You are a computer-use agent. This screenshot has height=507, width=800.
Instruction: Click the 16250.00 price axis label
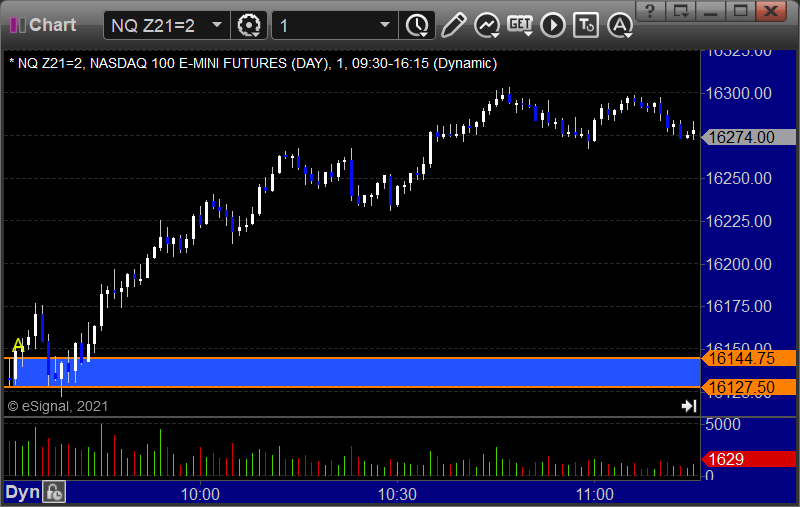pos(738,178)
